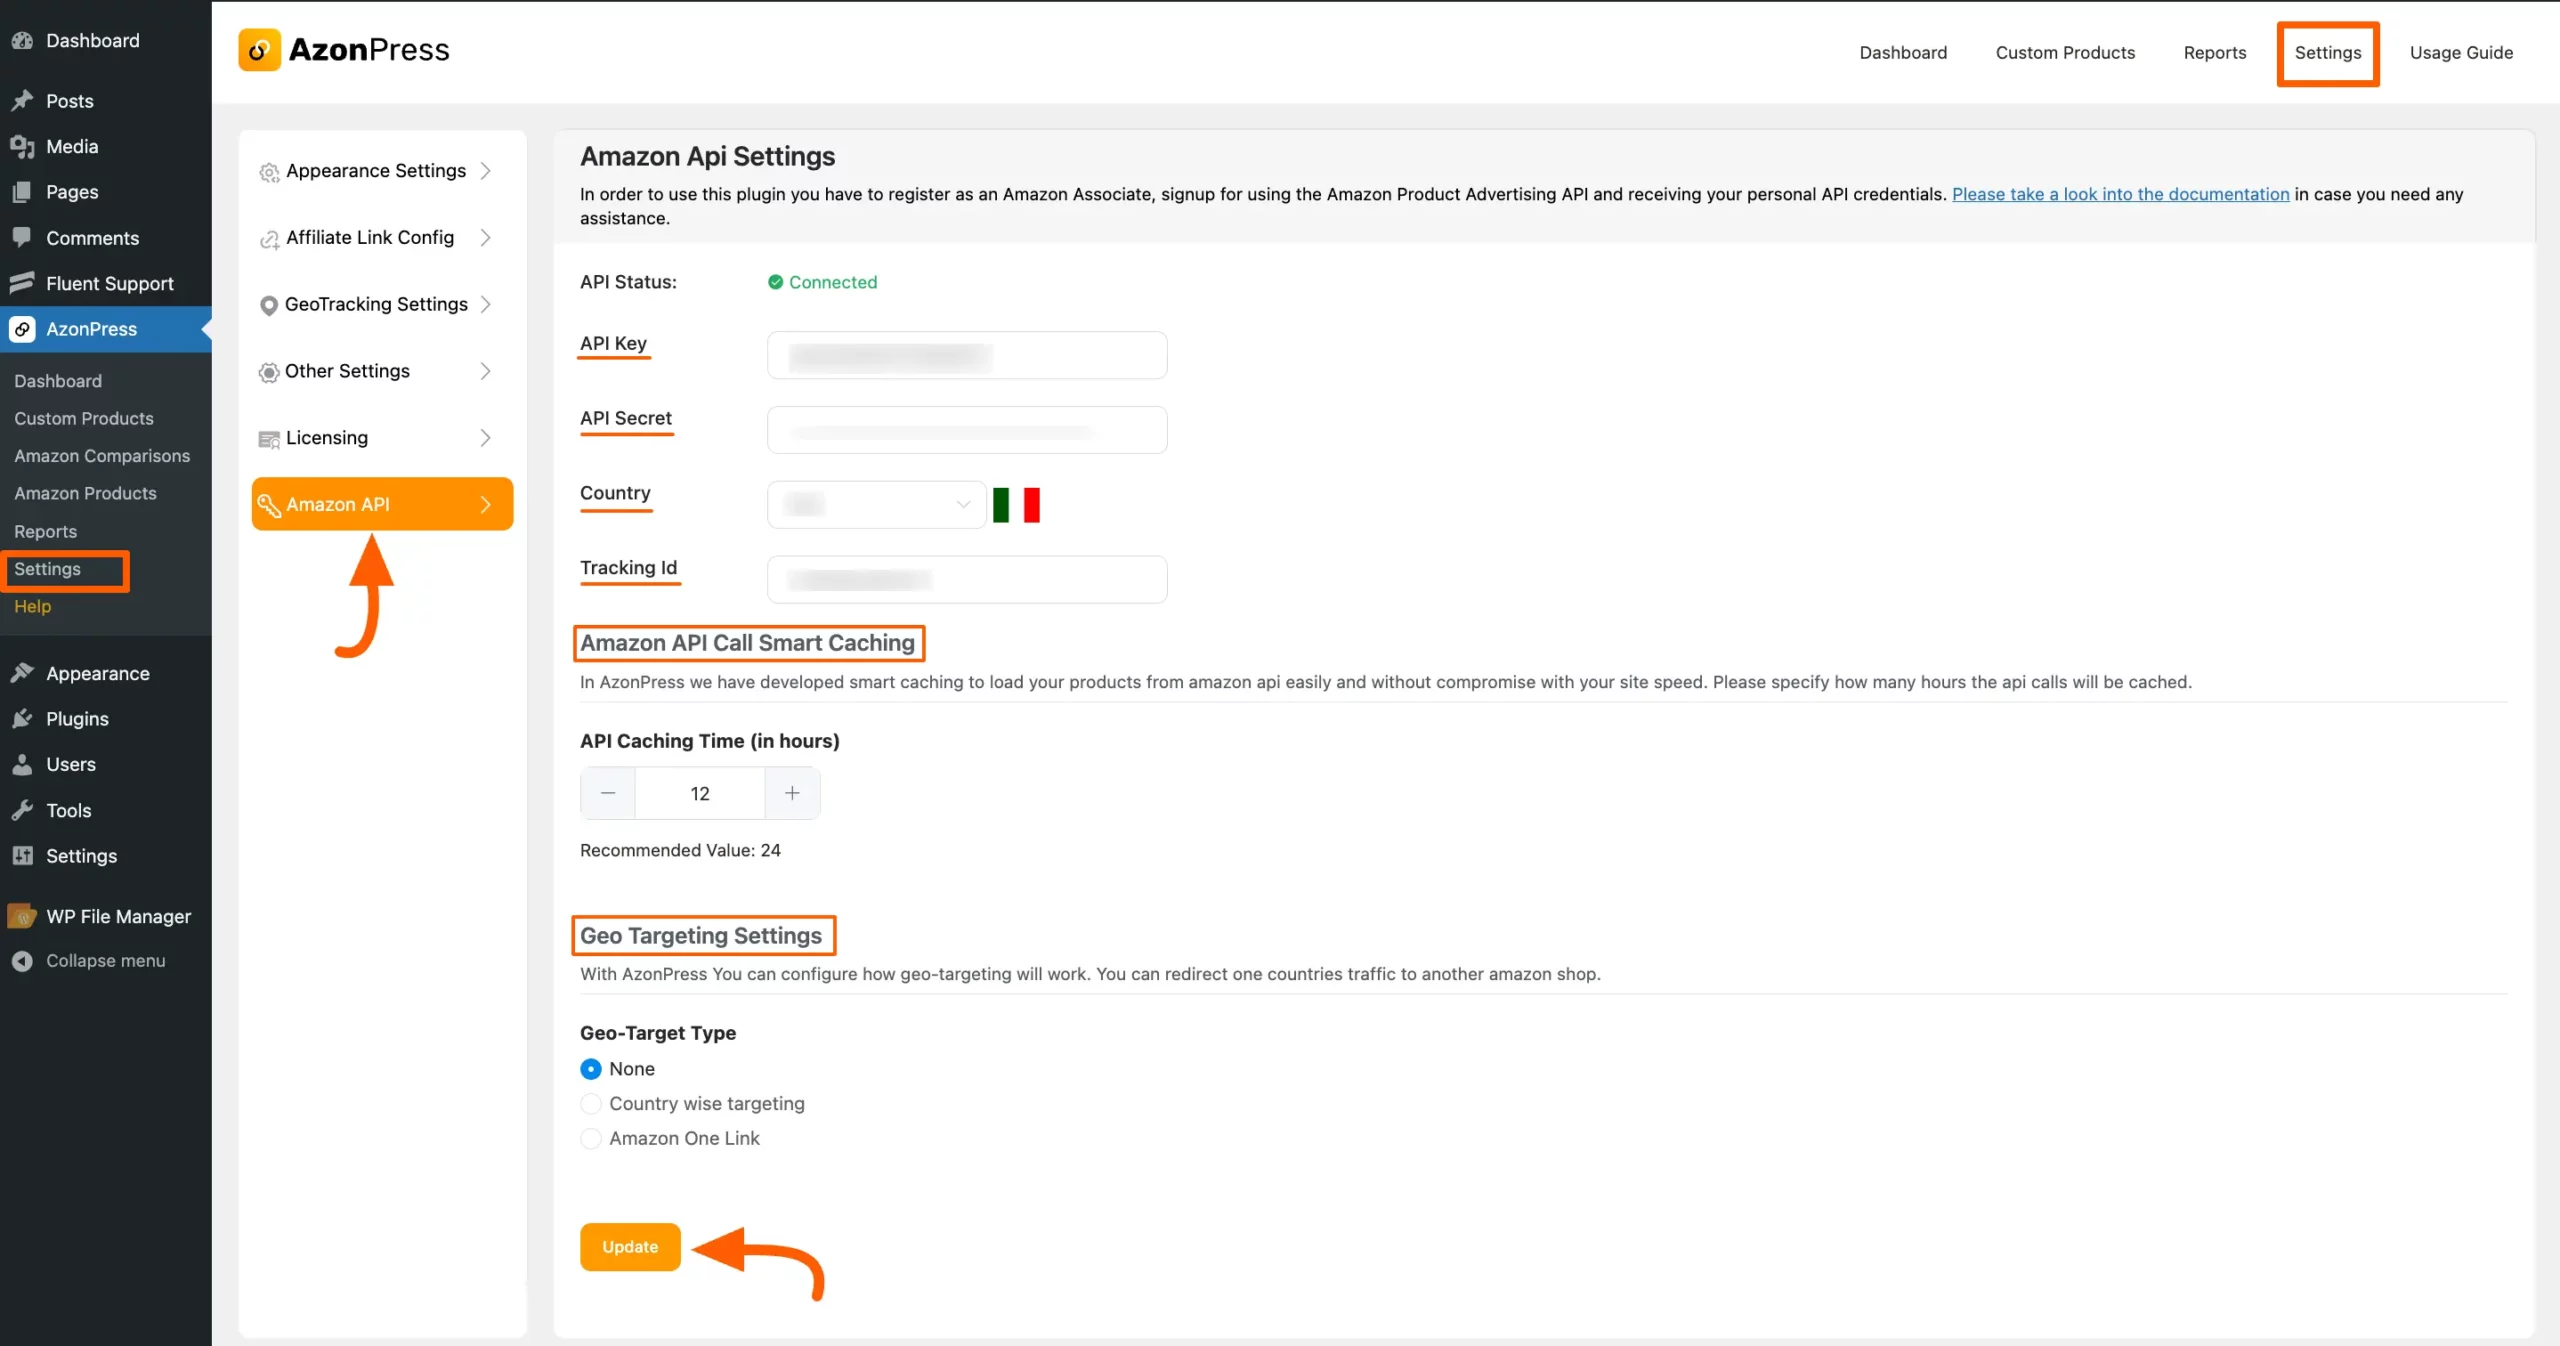Click the Media library icon

click(22, 147)
